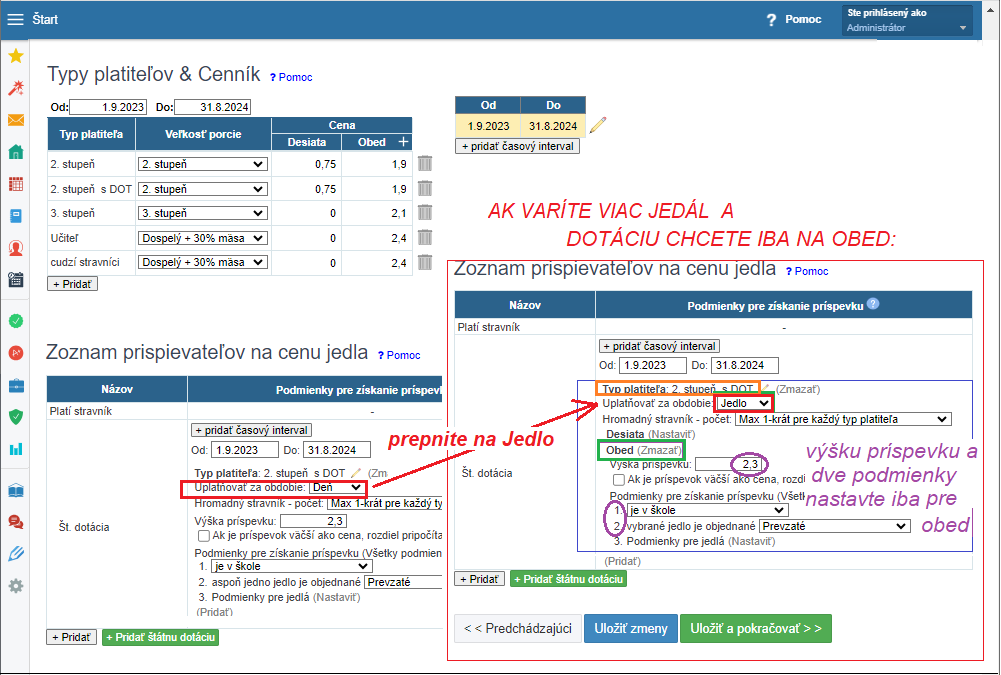Open the Štart menu title
The image size is (1001, 675).
[45, 20]
